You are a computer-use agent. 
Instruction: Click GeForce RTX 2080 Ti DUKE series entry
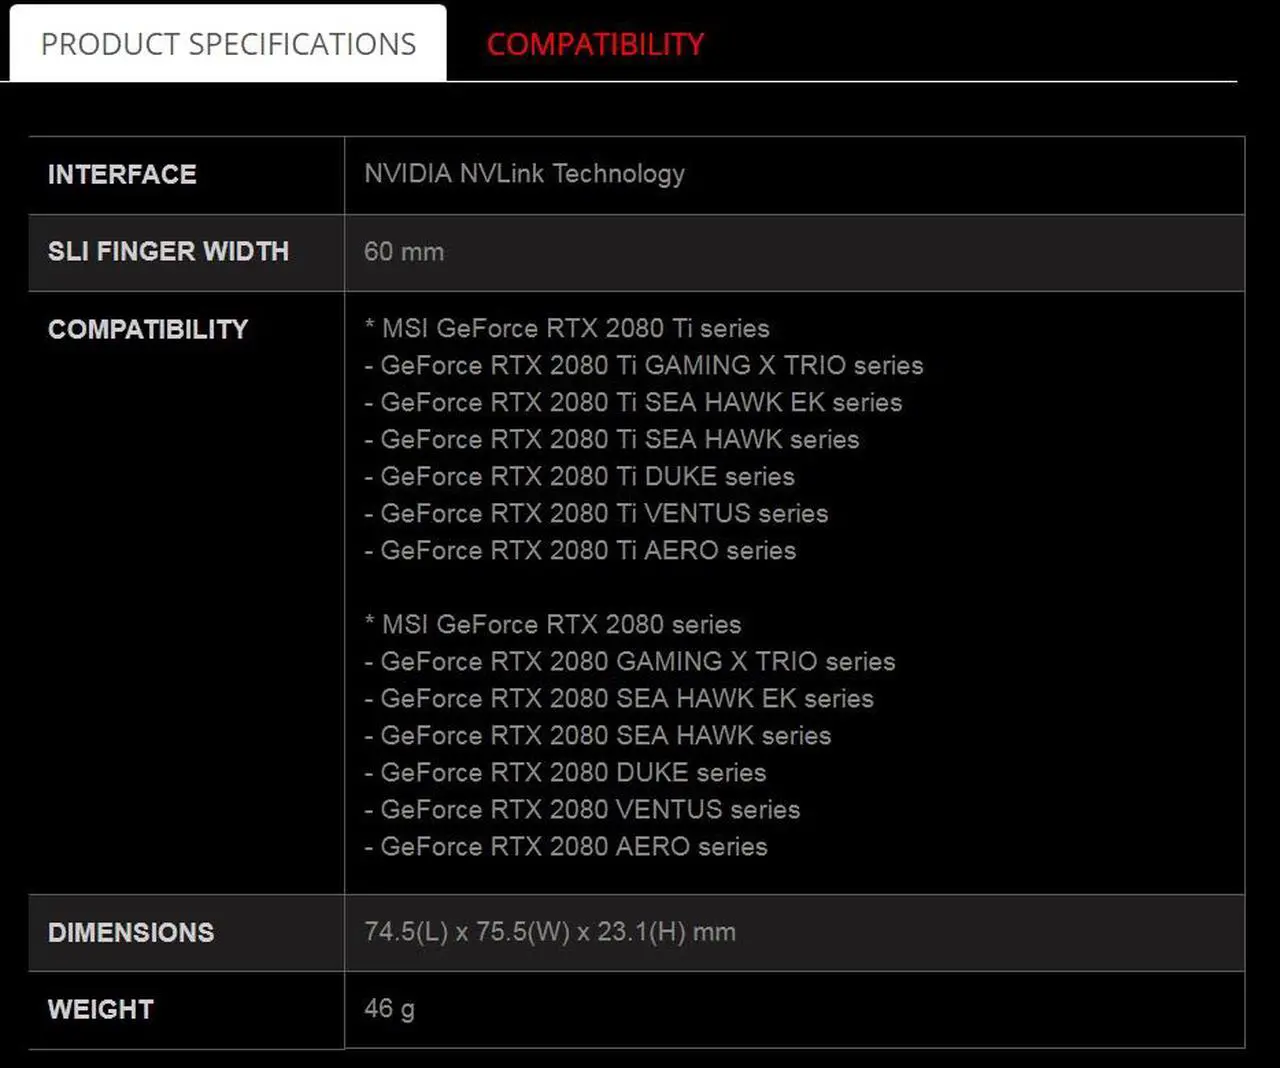point(580,476)
